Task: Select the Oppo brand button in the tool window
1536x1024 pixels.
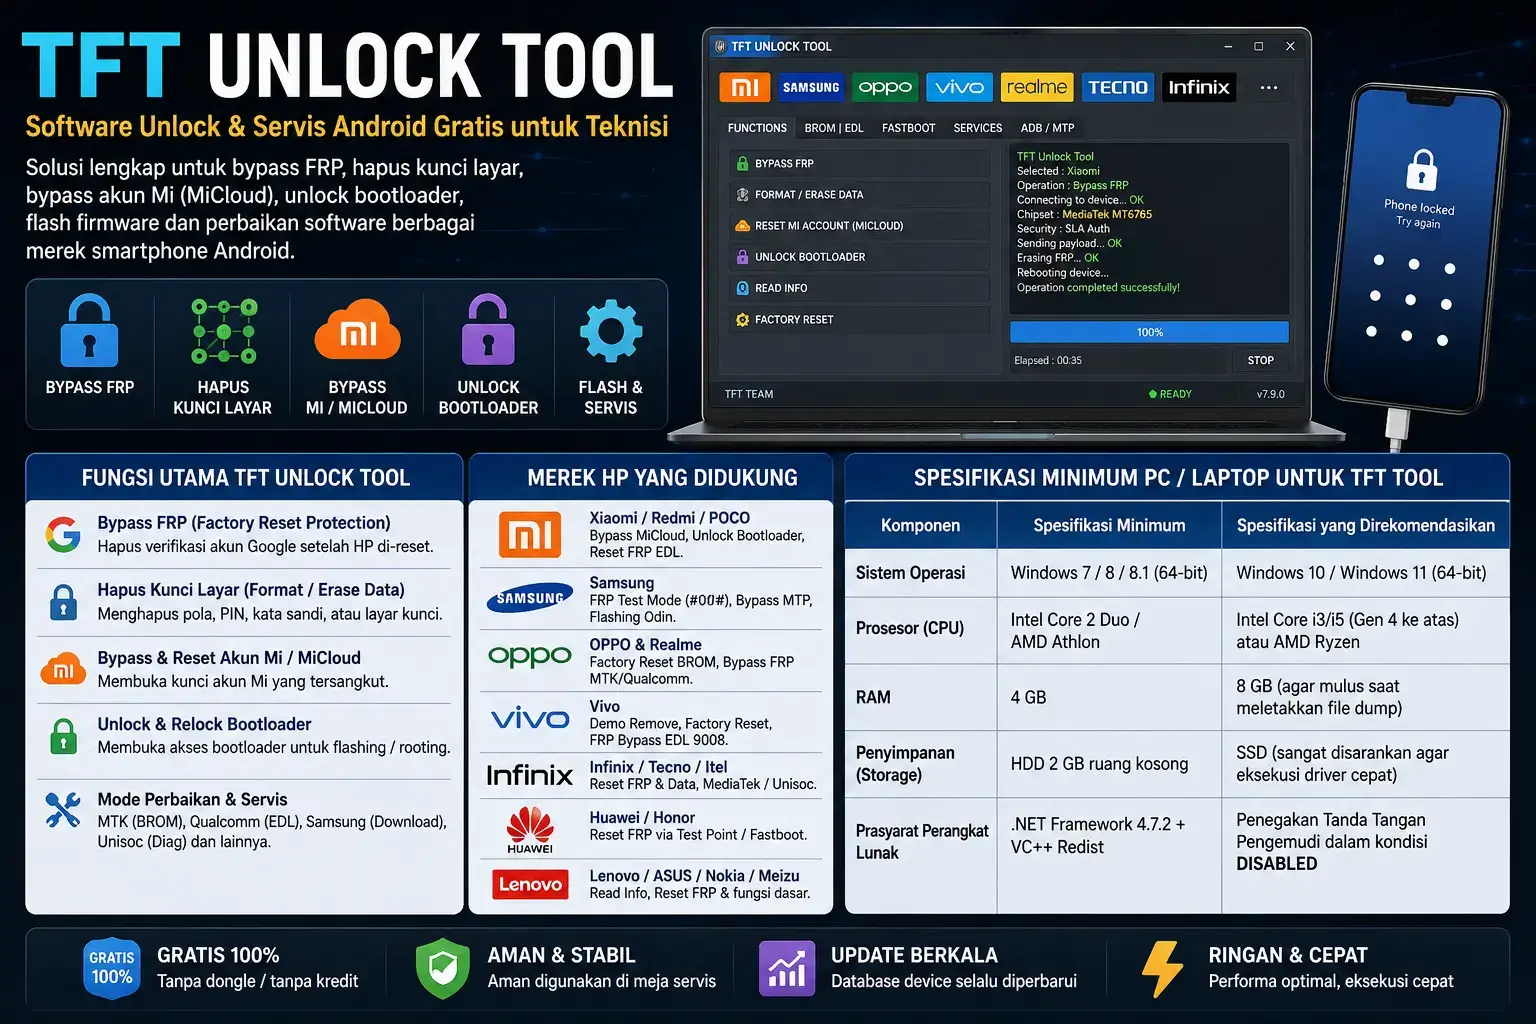Action: point(885,88)
